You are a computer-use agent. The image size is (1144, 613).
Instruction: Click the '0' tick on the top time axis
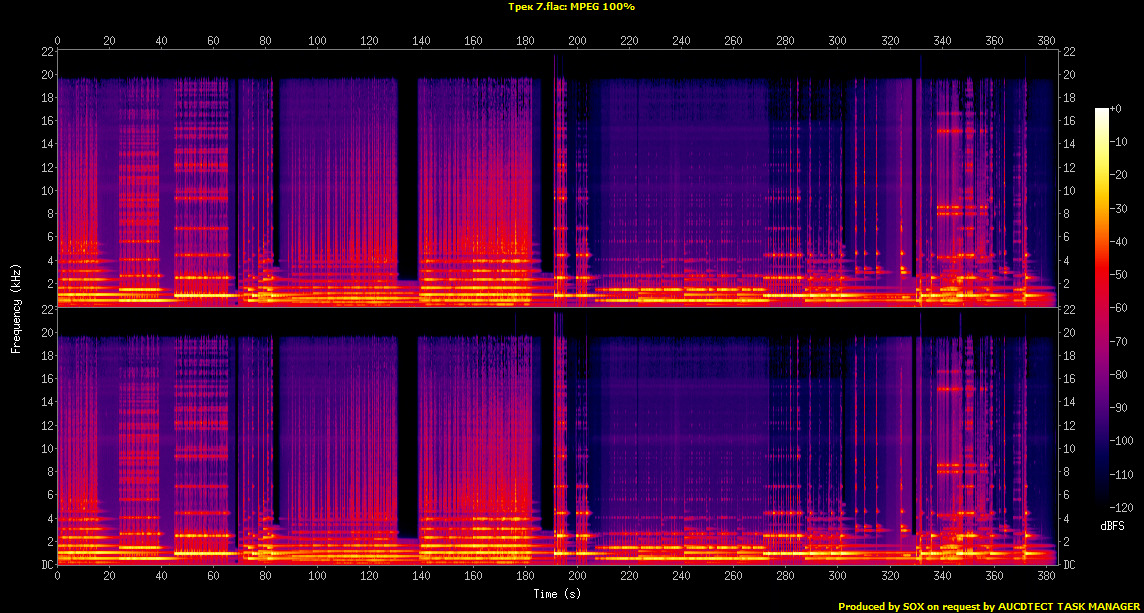(58, 41)
